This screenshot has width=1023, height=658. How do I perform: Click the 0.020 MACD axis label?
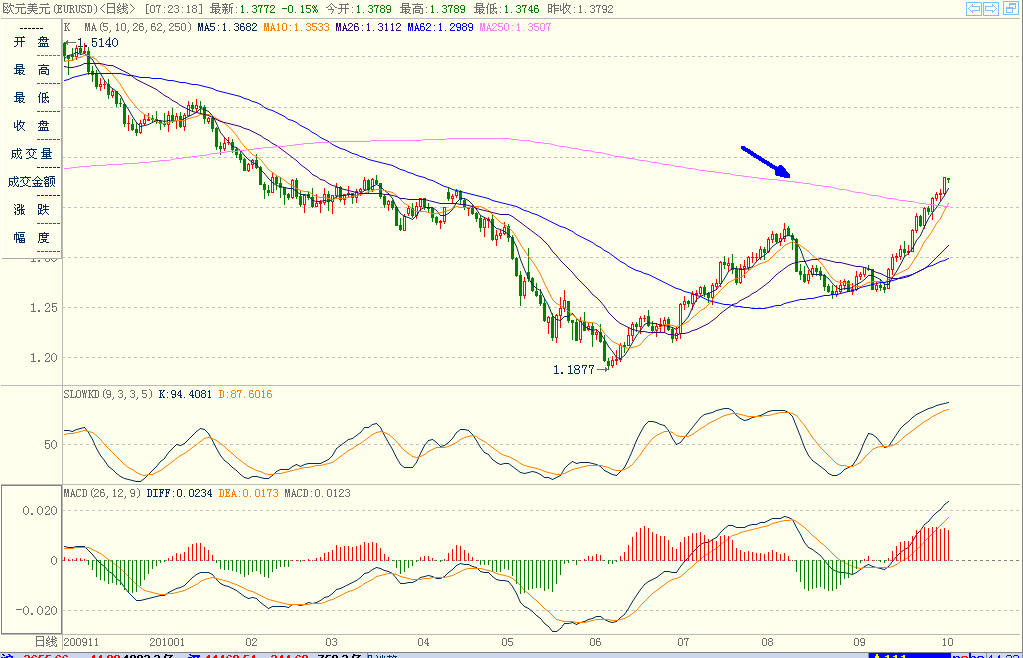coord(40,511)
